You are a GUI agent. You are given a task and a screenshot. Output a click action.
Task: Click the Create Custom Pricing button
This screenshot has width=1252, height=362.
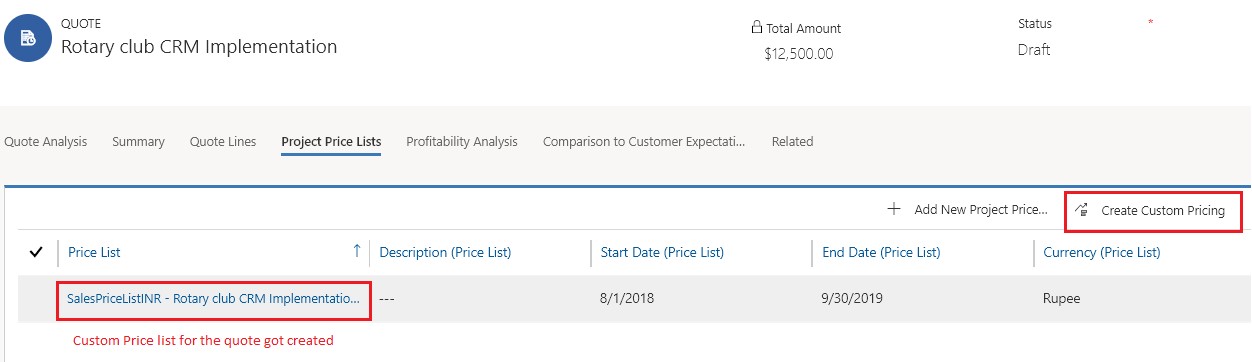click(x=1154, y=211)
